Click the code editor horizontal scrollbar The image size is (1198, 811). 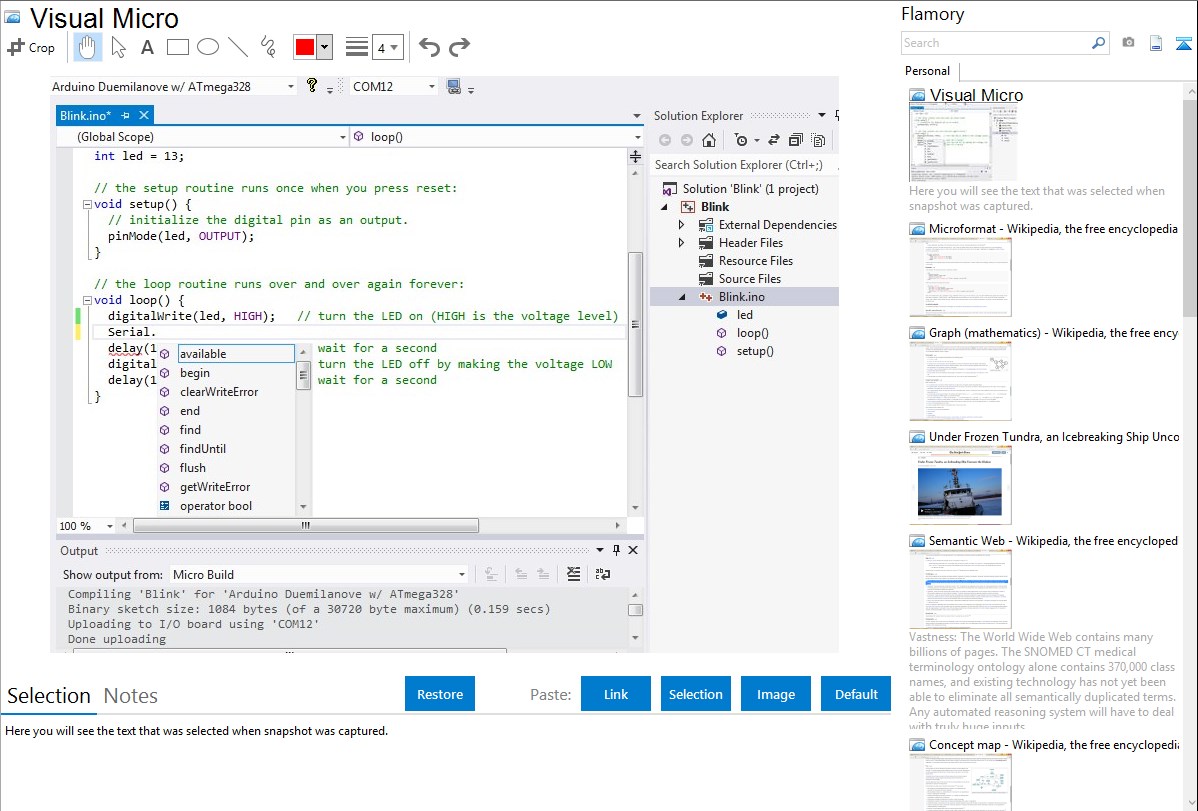point(306,526)
